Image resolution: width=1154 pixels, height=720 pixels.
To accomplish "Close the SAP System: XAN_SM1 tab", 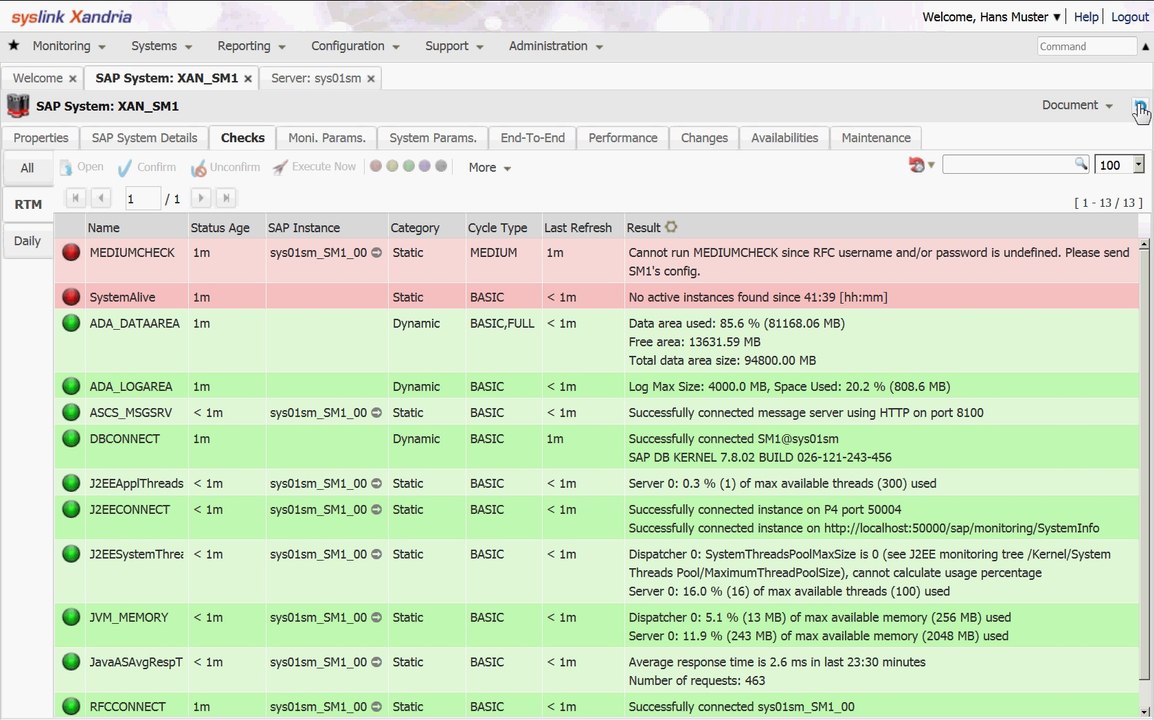I will pyautogui.click(x=248, y=78).
